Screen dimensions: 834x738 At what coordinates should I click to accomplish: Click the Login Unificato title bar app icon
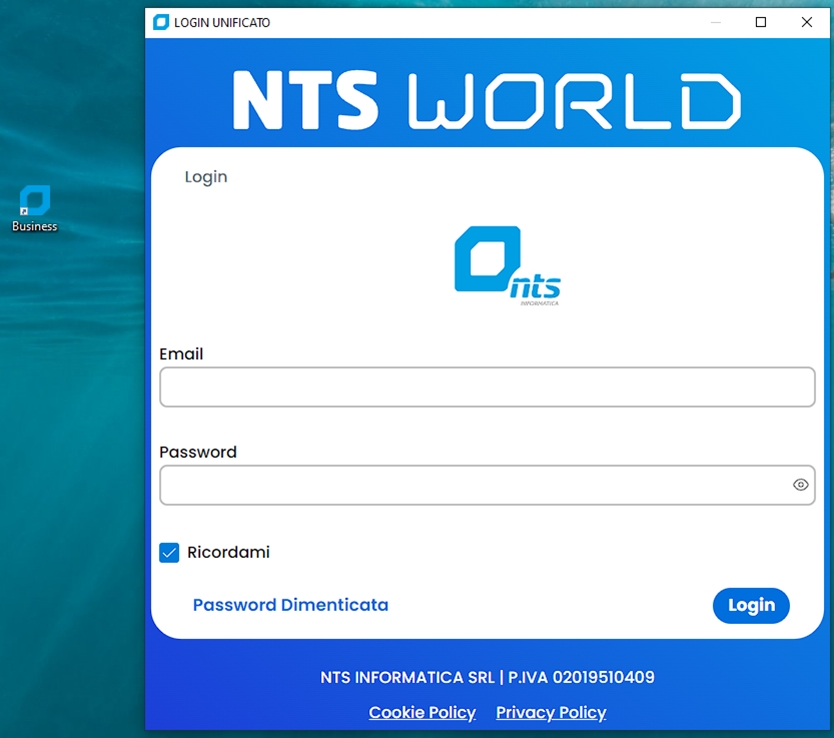(x=161, y=22)
